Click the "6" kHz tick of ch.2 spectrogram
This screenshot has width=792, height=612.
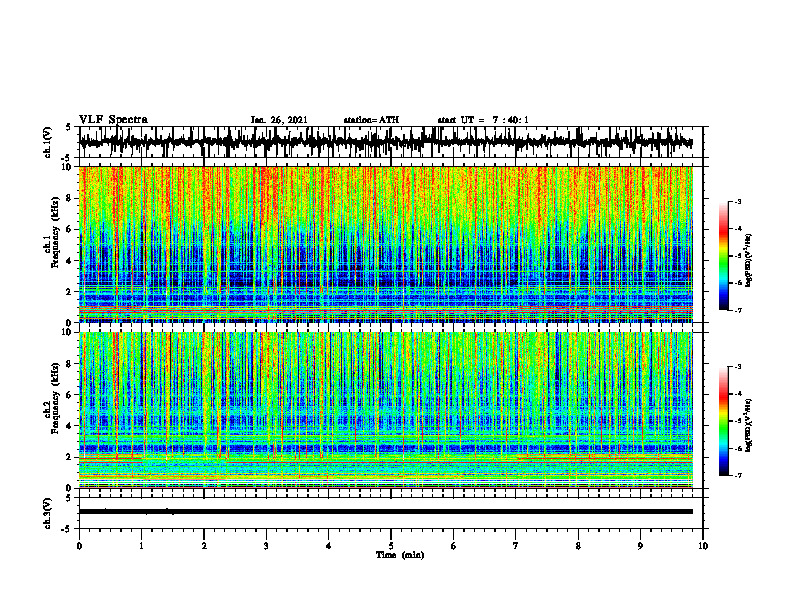click(x=70, y=395)
